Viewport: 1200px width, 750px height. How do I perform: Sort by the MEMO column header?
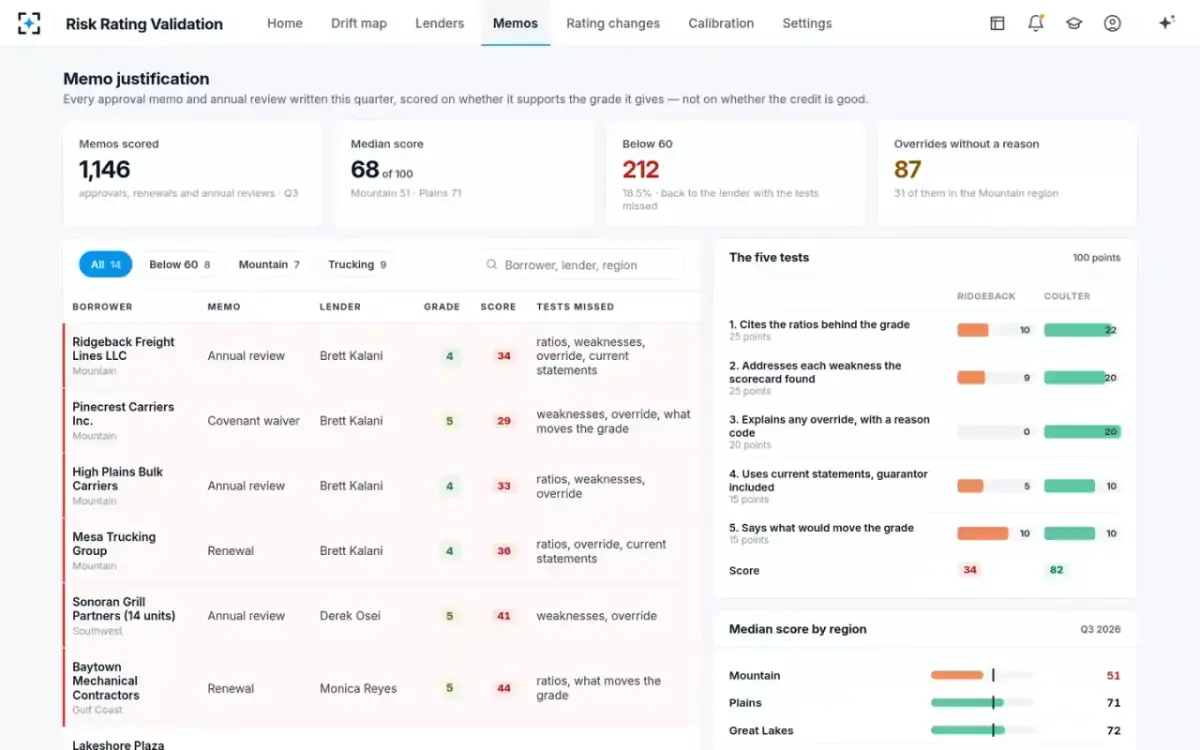(223, 307)
